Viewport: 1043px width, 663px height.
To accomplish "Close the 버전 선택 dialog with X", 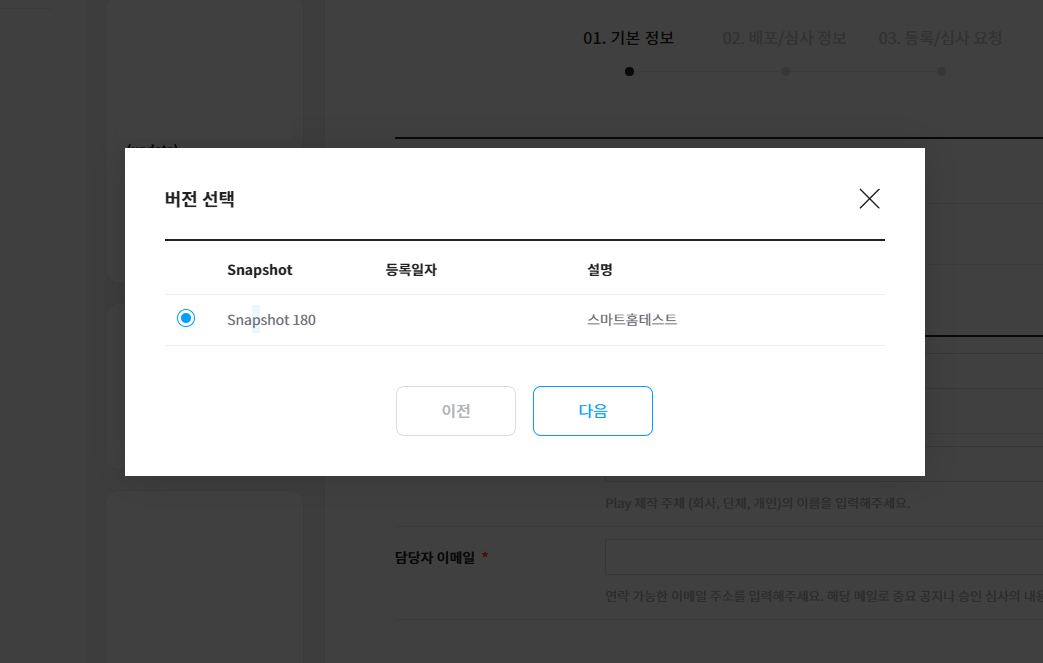I will click(x=869, y=199).
